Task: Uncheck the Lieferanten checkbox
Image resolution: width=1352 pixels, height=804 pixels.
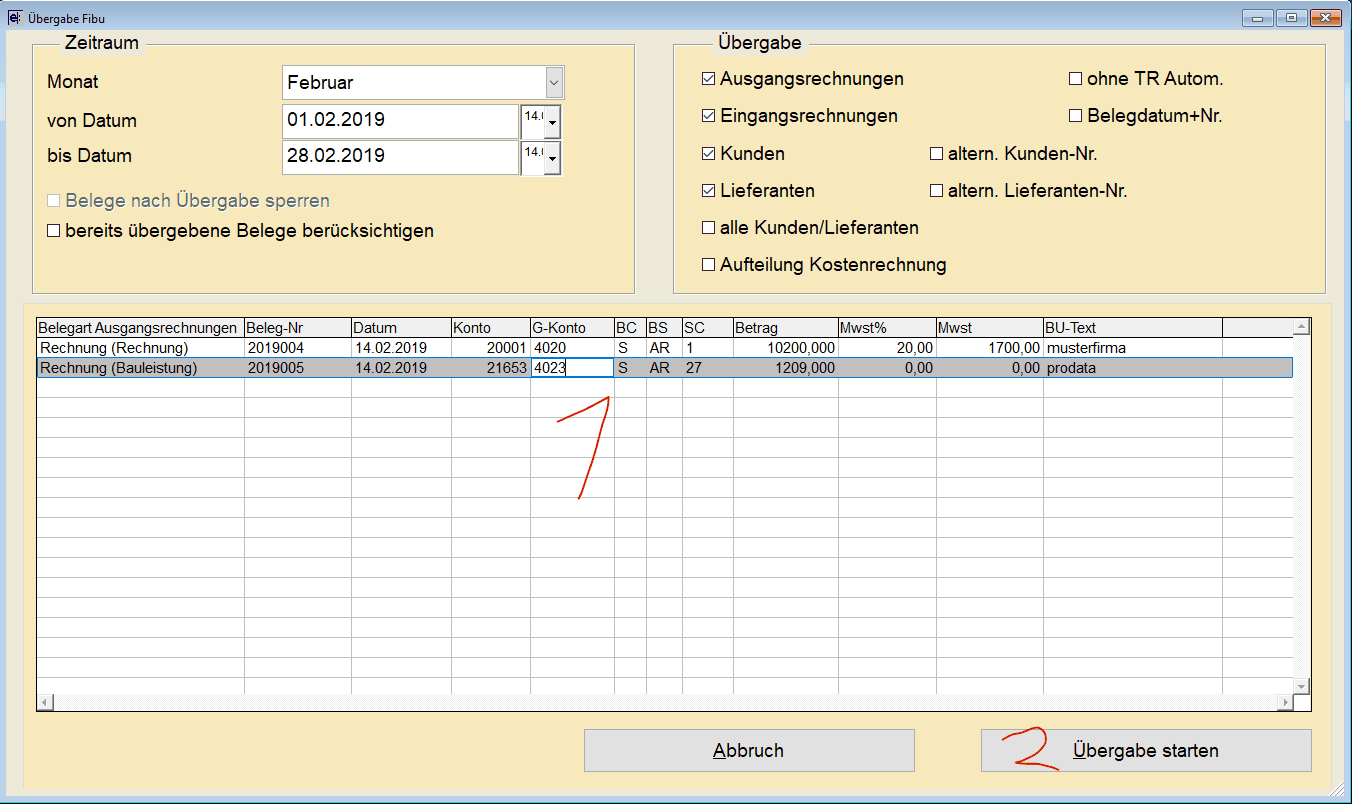Action: 709,190
